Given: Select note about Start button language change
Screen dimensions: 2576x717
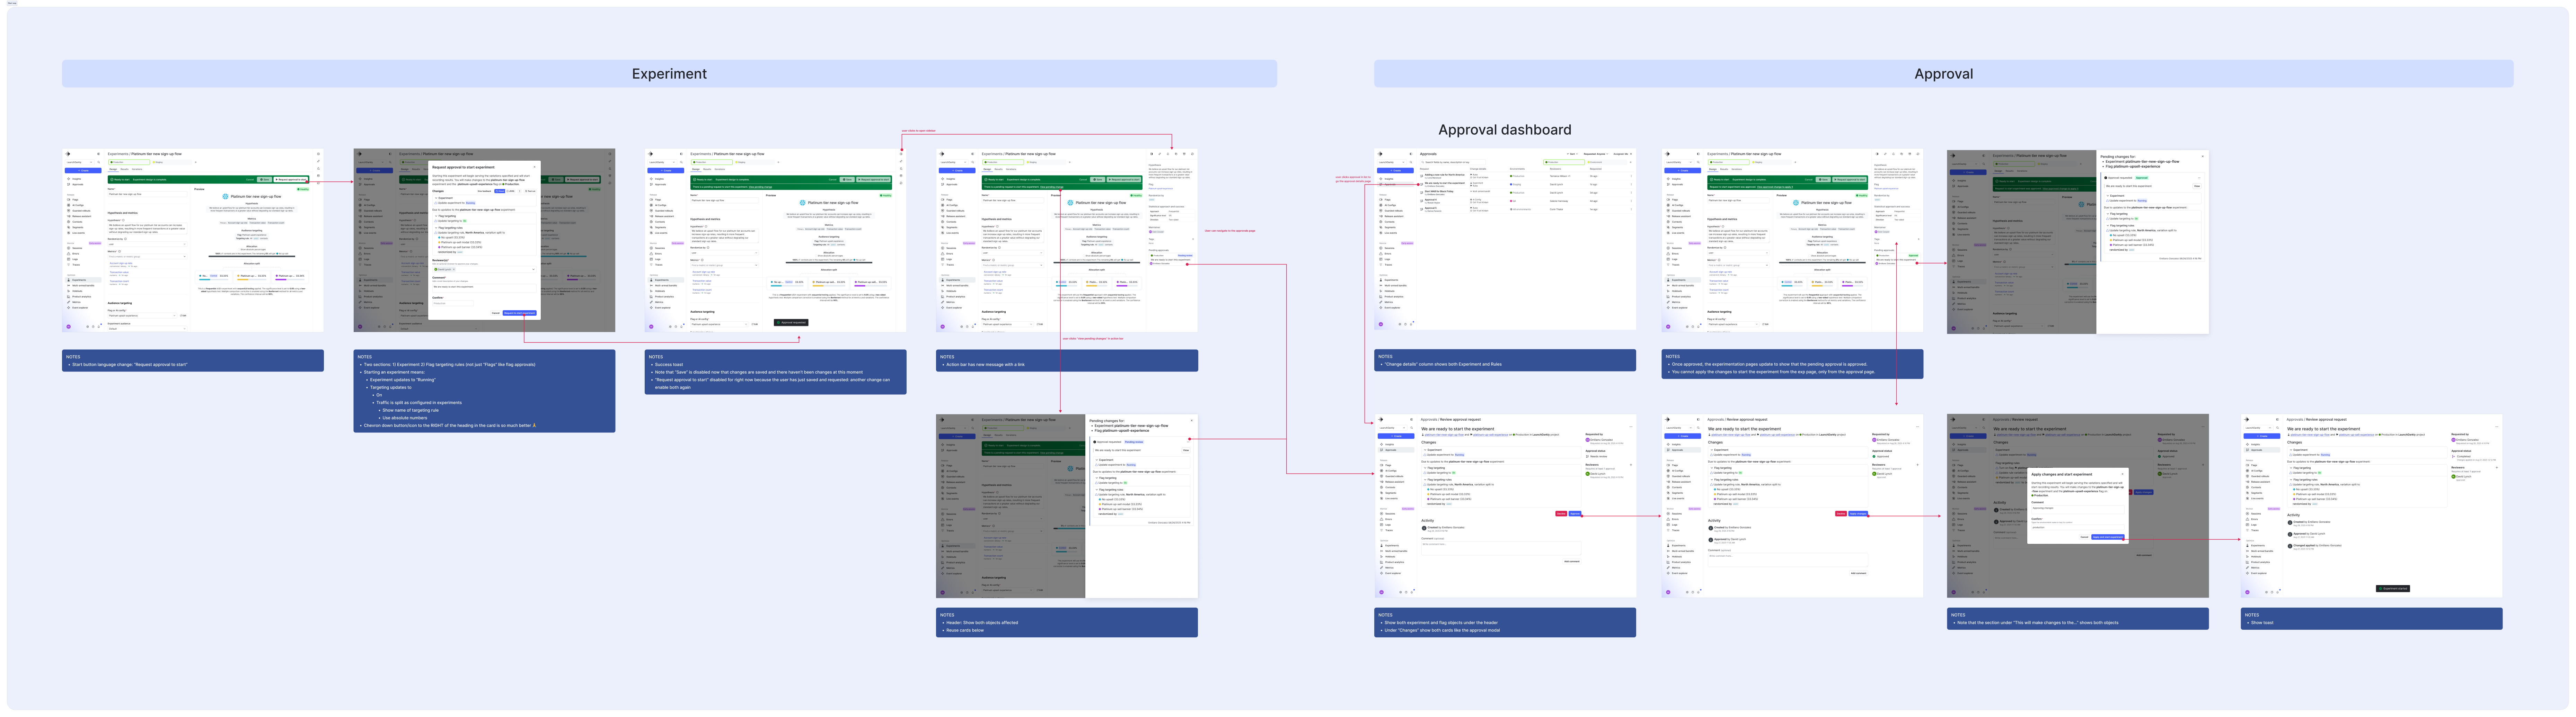Looking at the screenshot, I should [193, 361].
